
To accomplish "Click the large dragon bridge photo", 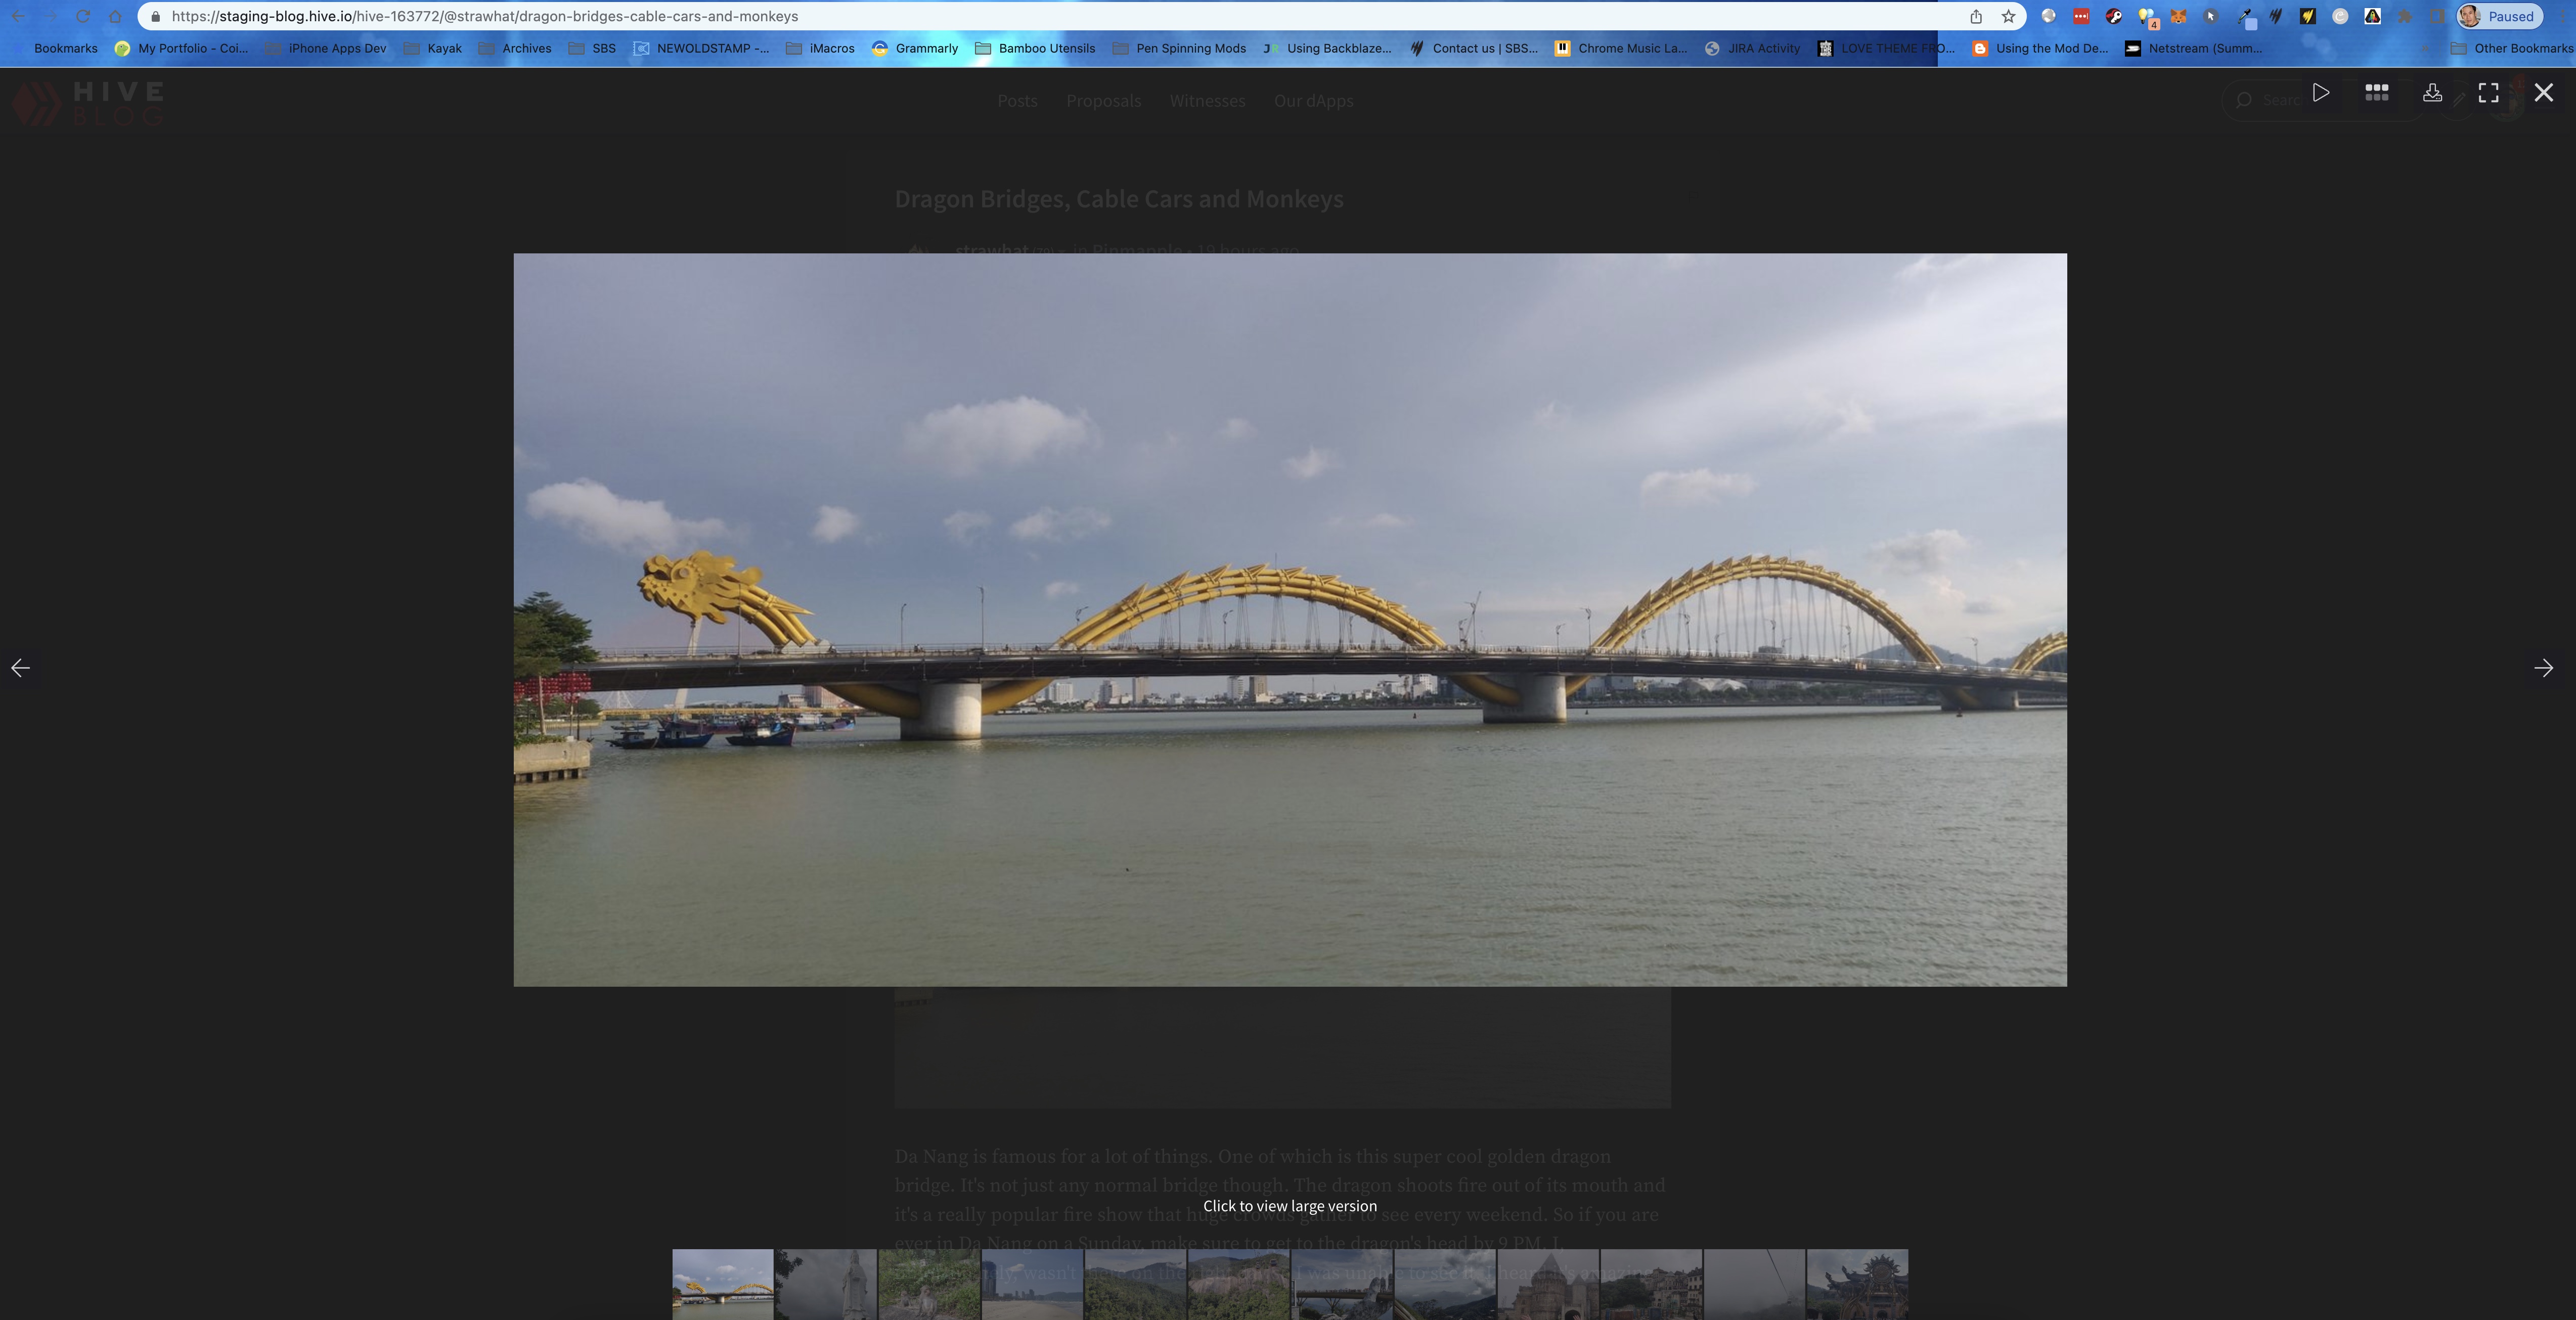I will click(1290, 619).
